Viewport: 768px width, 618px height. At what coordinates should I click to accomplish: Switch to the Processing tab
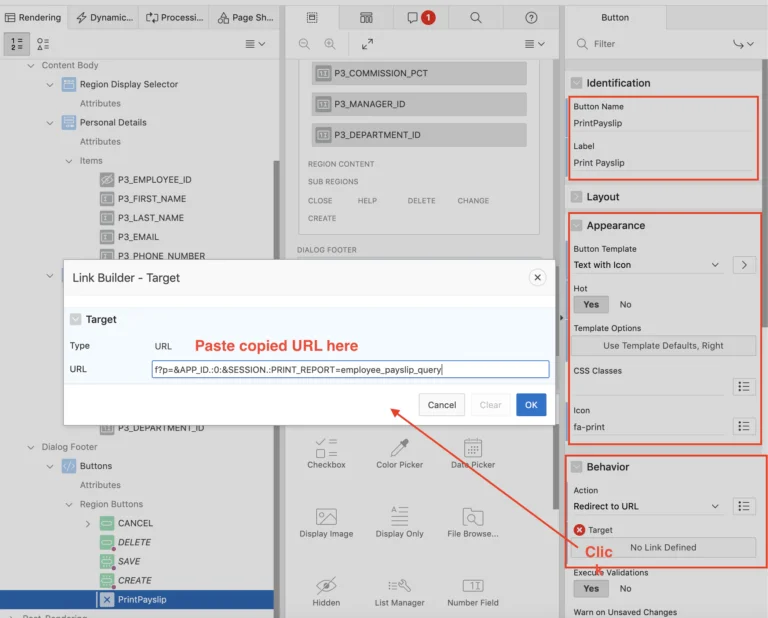[174, 18]
